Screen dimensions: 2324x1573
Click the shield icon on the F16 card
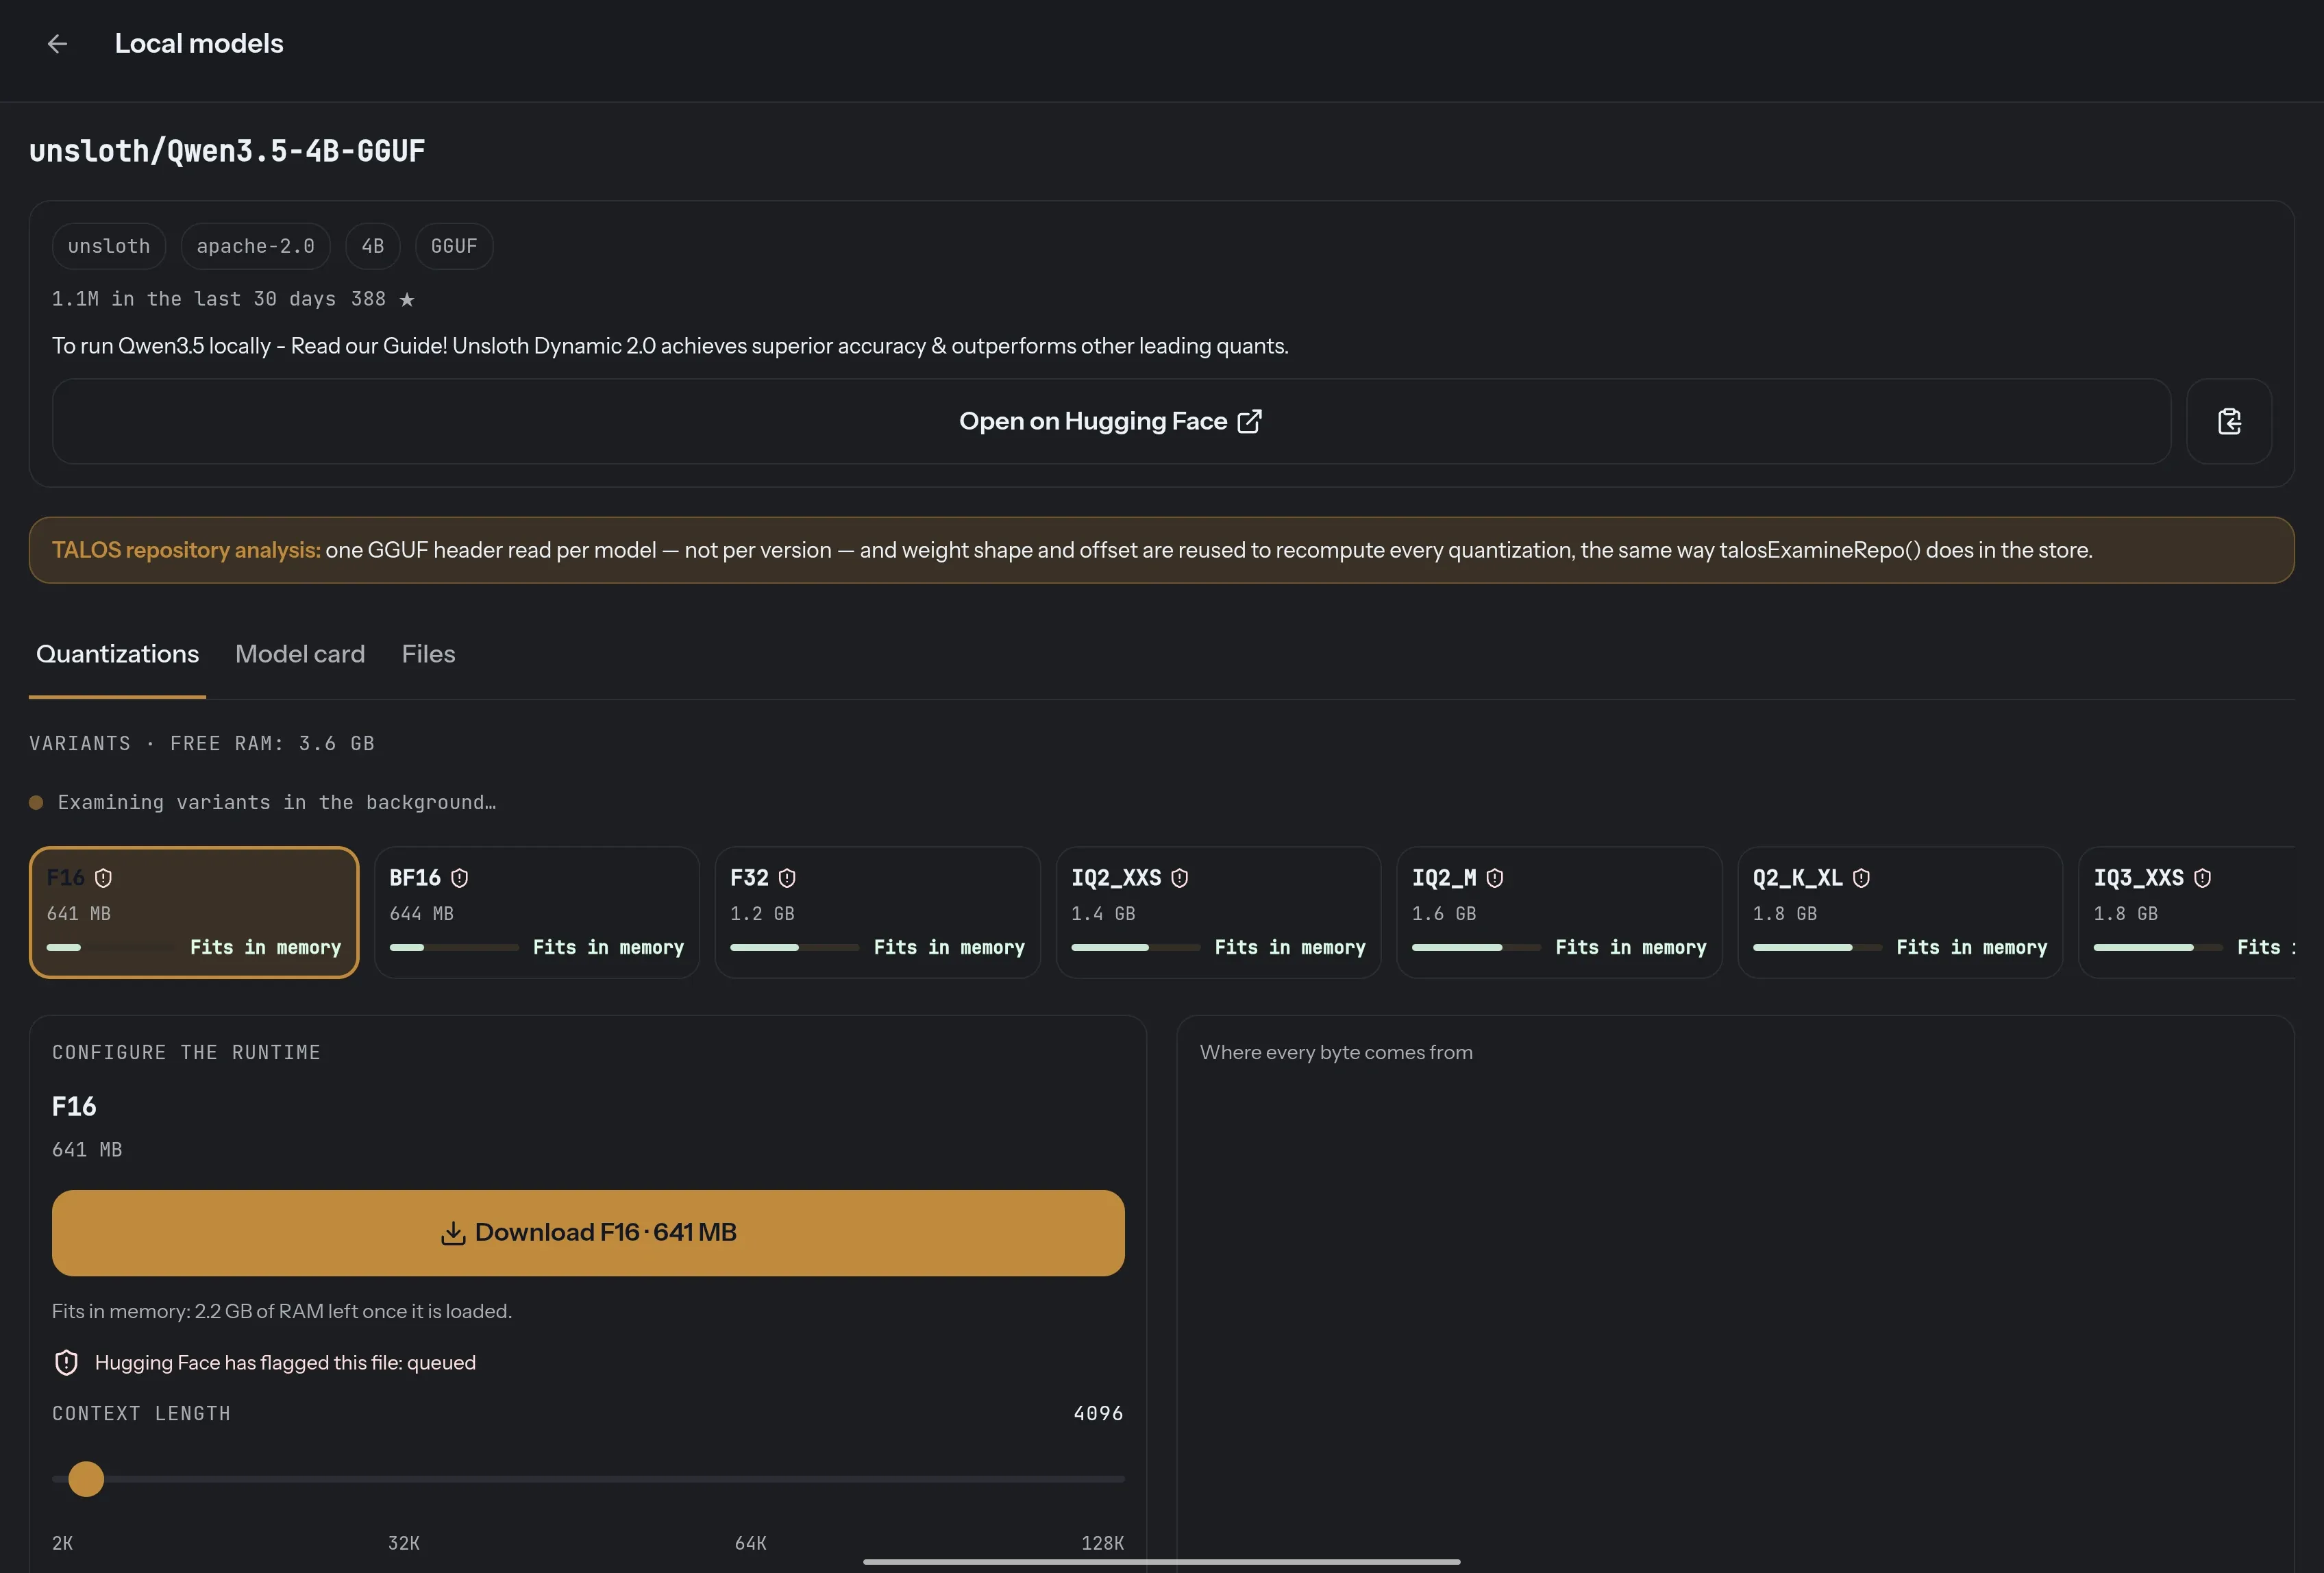coord(103,878)
